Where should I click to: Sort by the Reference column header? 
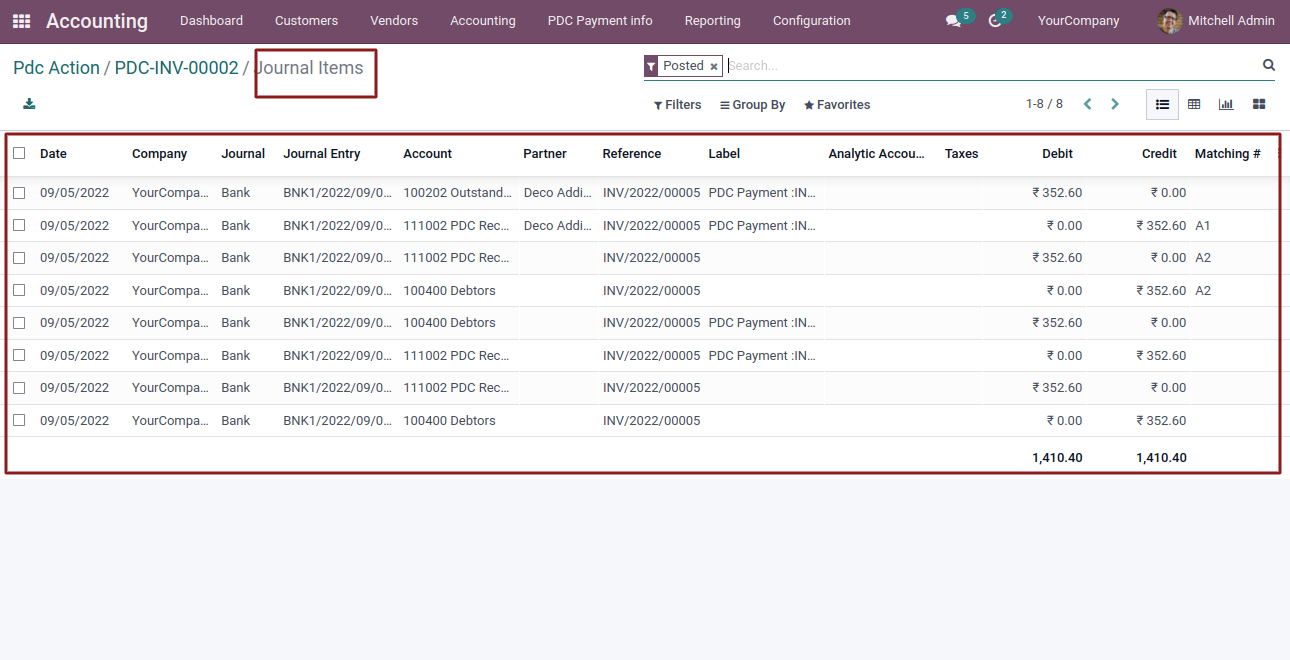coord(632,154)
